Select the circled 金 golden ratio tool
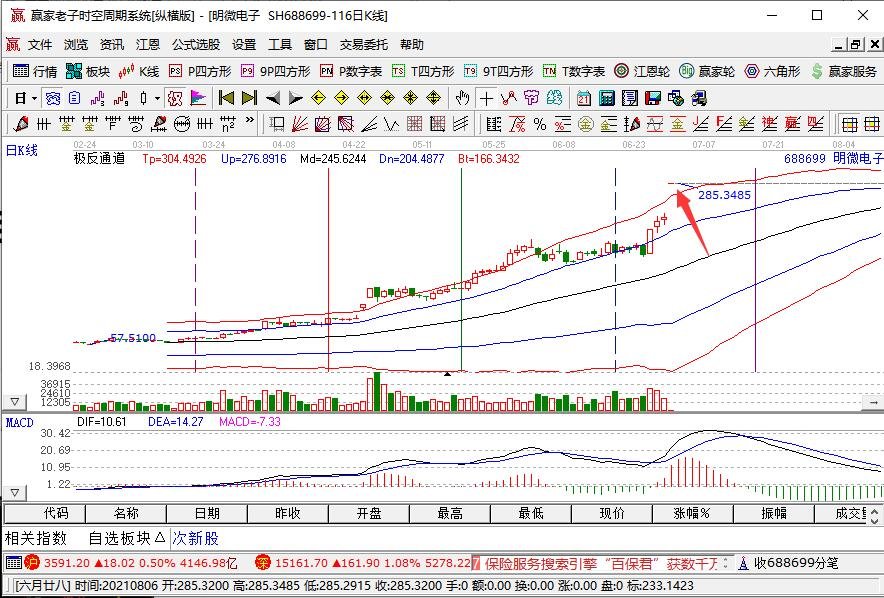884x598 pixels. click(585, 123)
